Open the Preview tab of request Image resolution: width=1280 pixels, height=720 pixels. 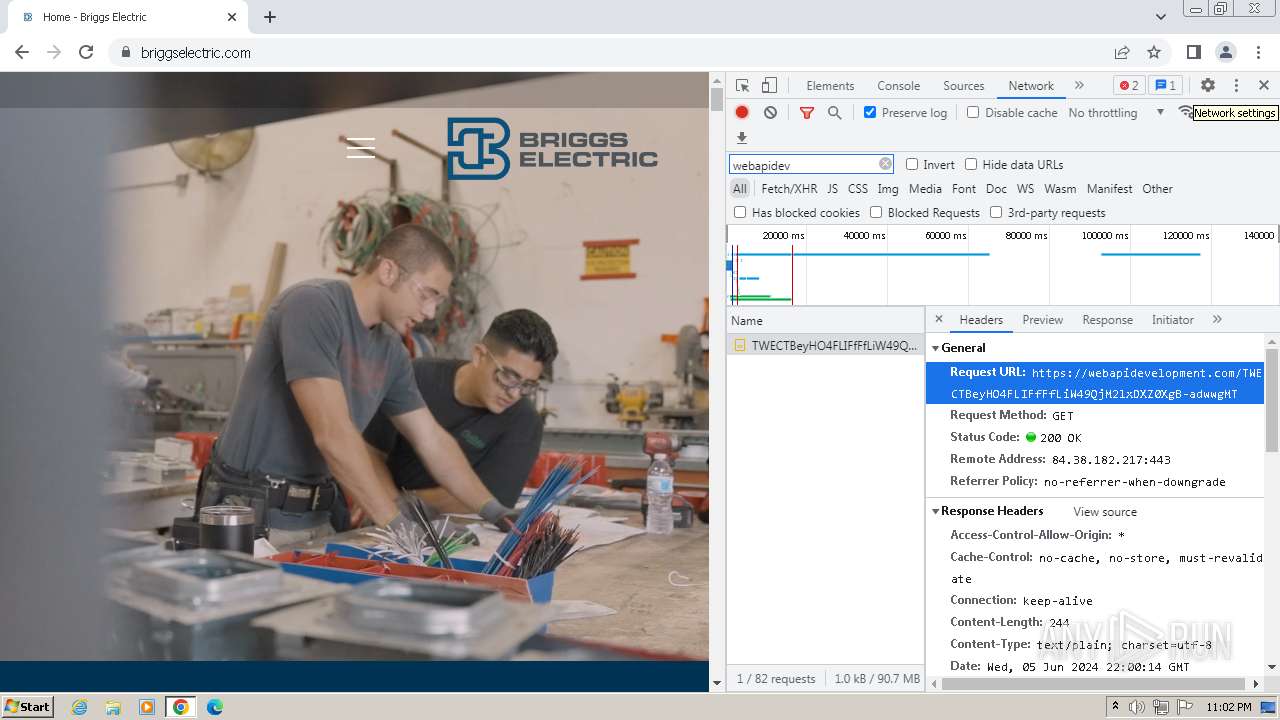pos(1042,320)
